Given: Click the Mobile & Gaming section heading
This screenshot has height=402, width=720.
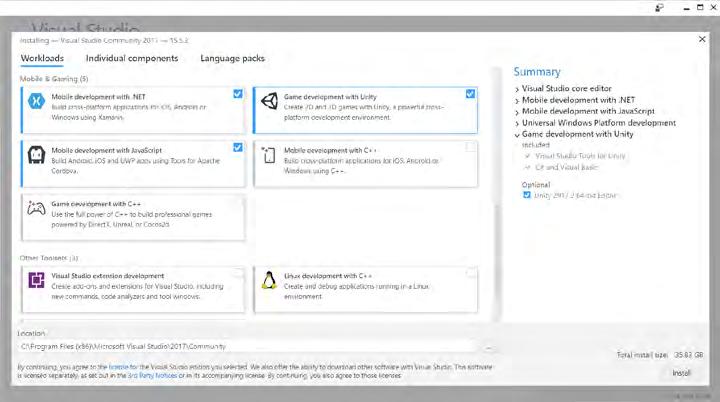Looking at the screenshot, I should 54,79.
